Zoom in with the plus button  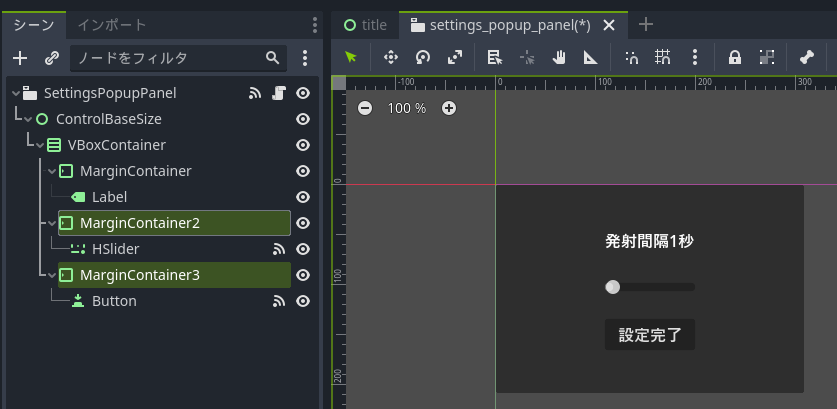click(449, 108)
